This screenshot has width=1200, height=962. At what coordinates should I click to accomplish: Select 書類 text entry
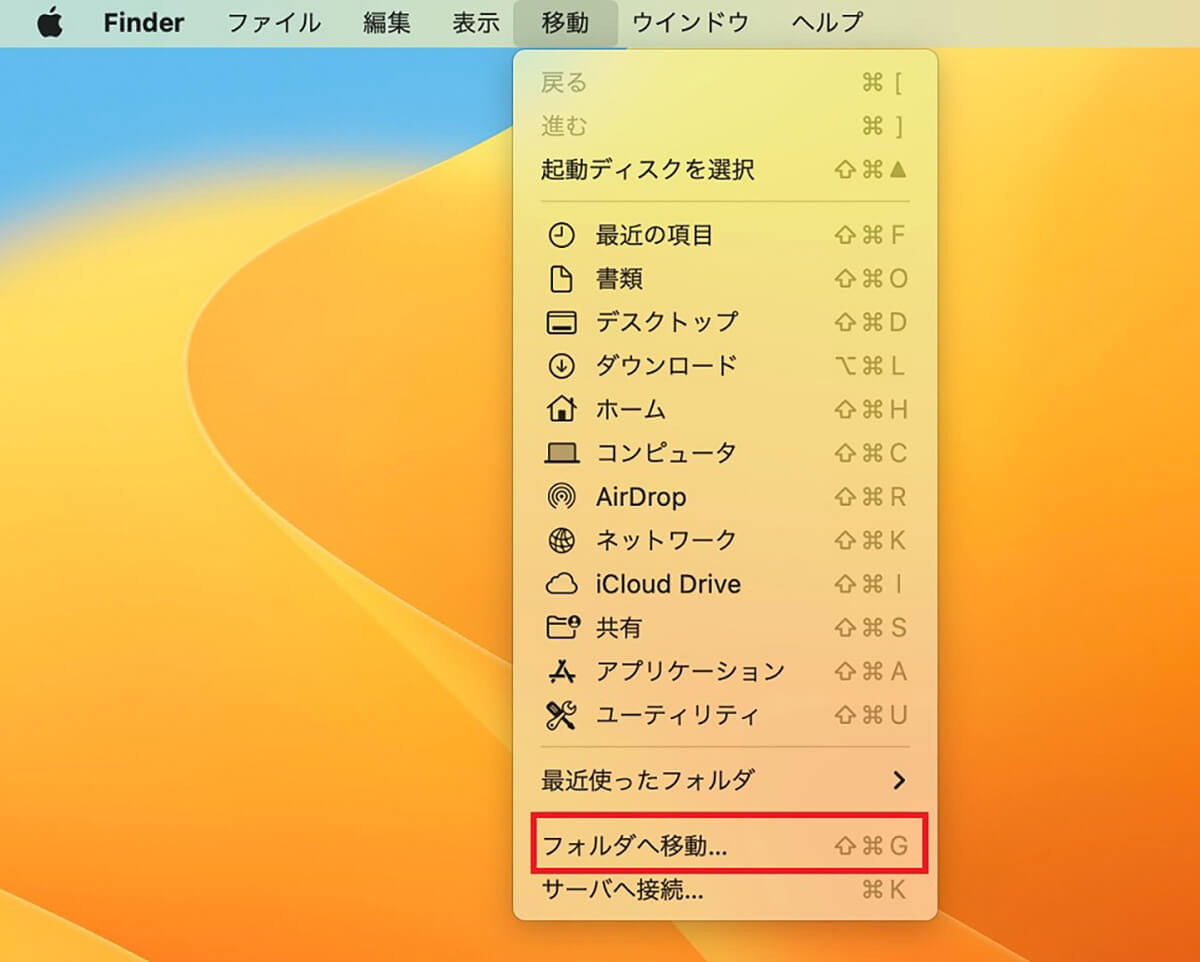(619, 279)
